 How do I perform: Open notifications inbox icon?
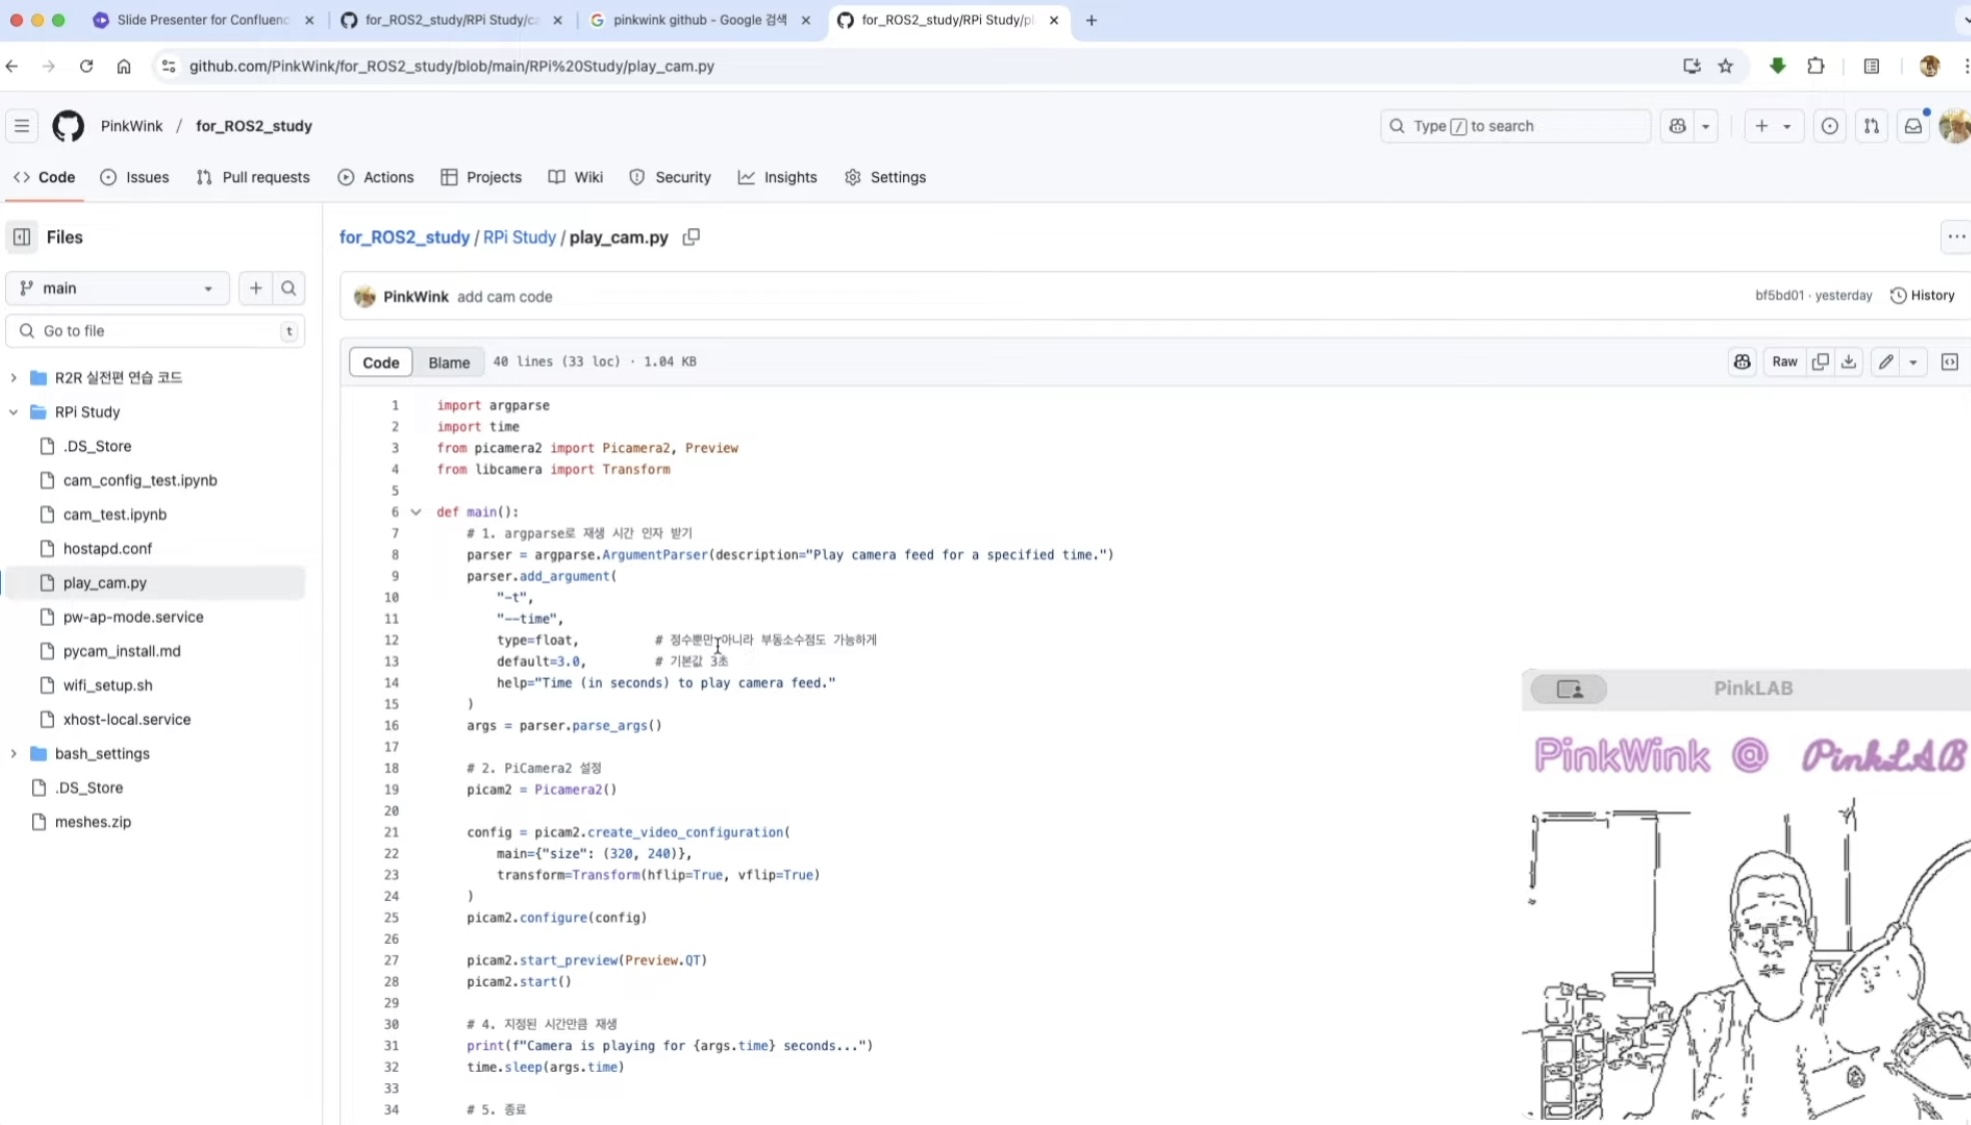coord(1912,126)
